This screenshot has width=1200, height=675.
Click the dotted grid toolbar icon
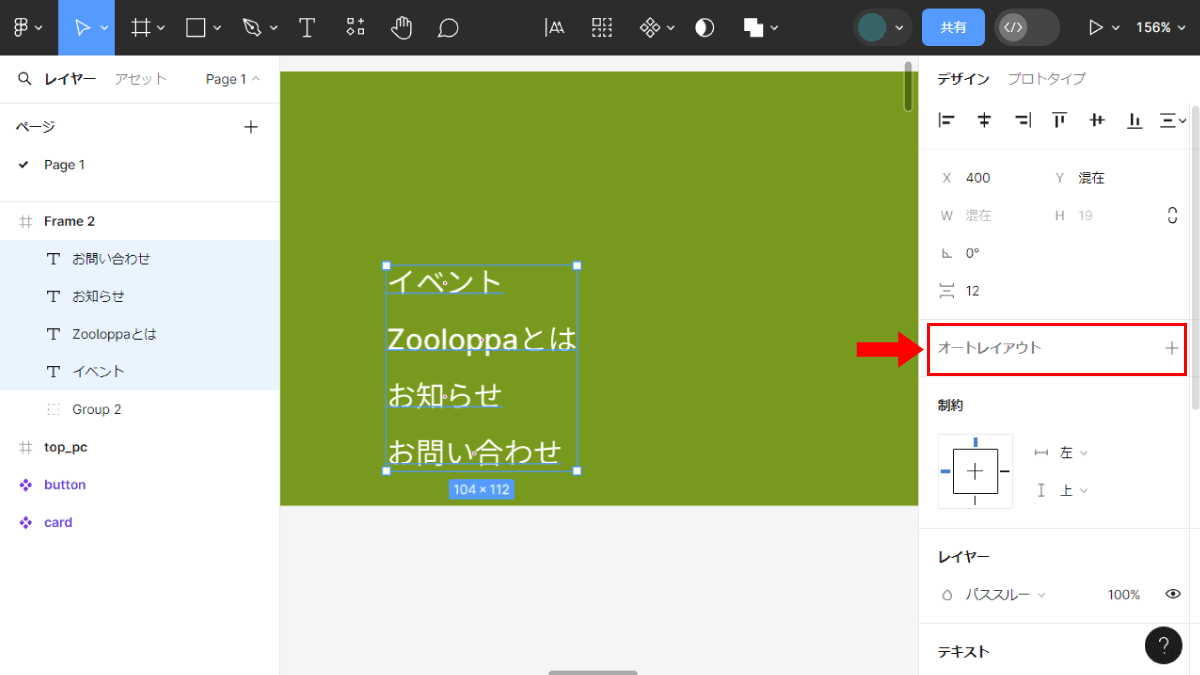coord(602,27)
